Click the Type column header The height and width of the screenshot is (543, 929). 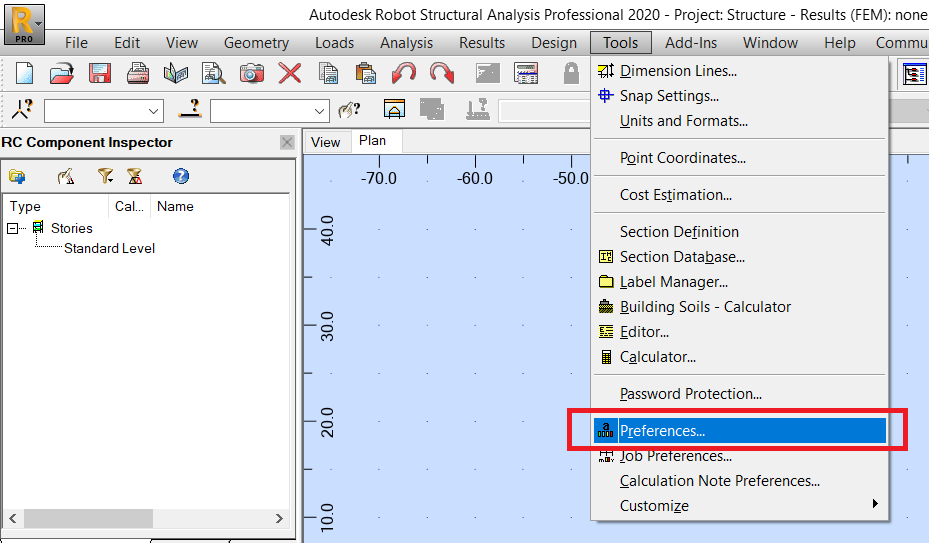pos(56,206)
